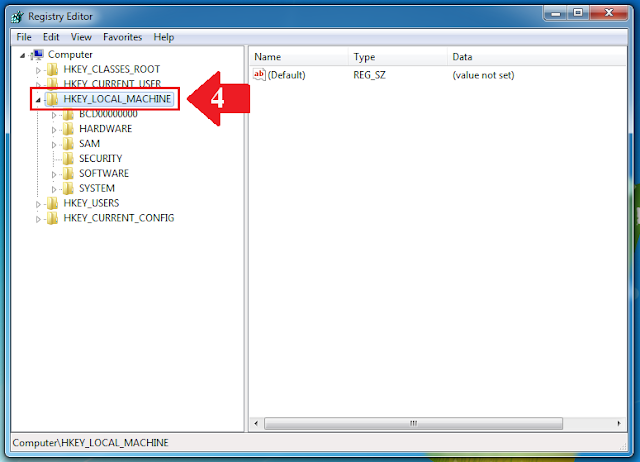Click the BCD00000000 folder icon
The image size is (640, 462).
pos(68,114)
